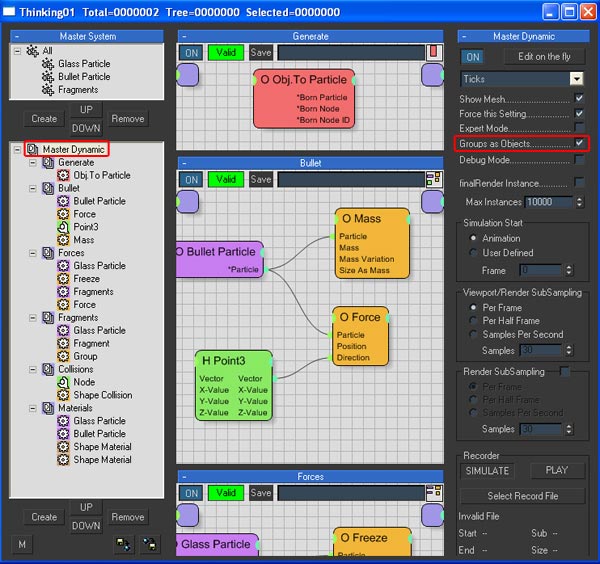Click the Max Instances input field
Viewport: 600px width, 564px height.
tap(549, 202)
